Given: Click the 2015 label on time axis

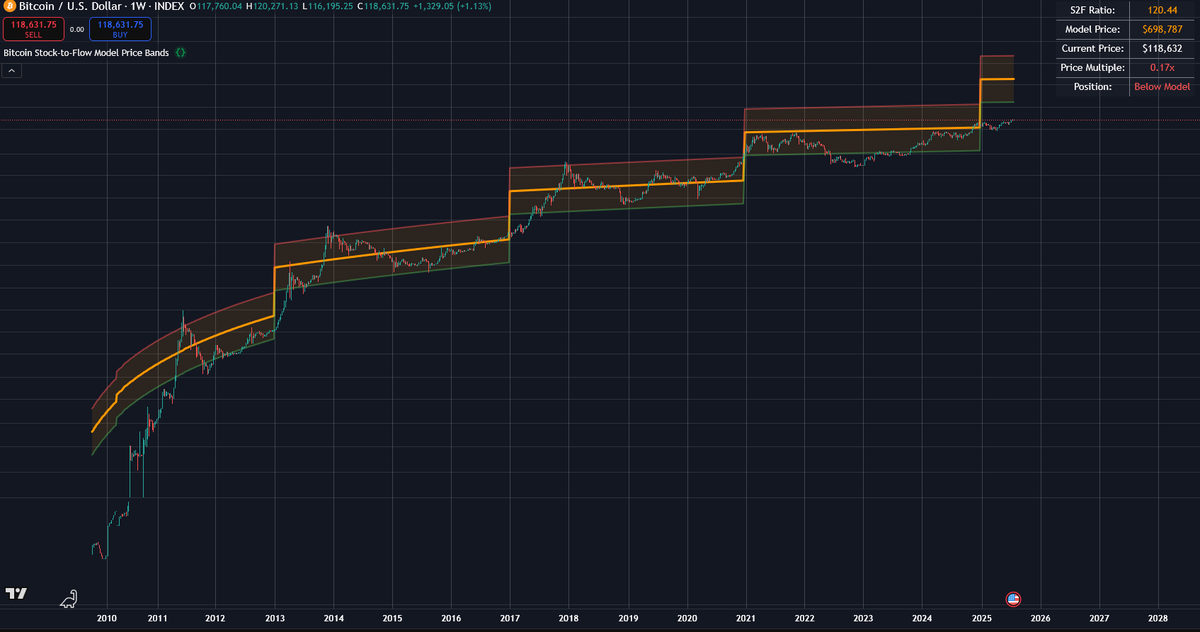Looking at the screenshot, I should pos(392,619).
